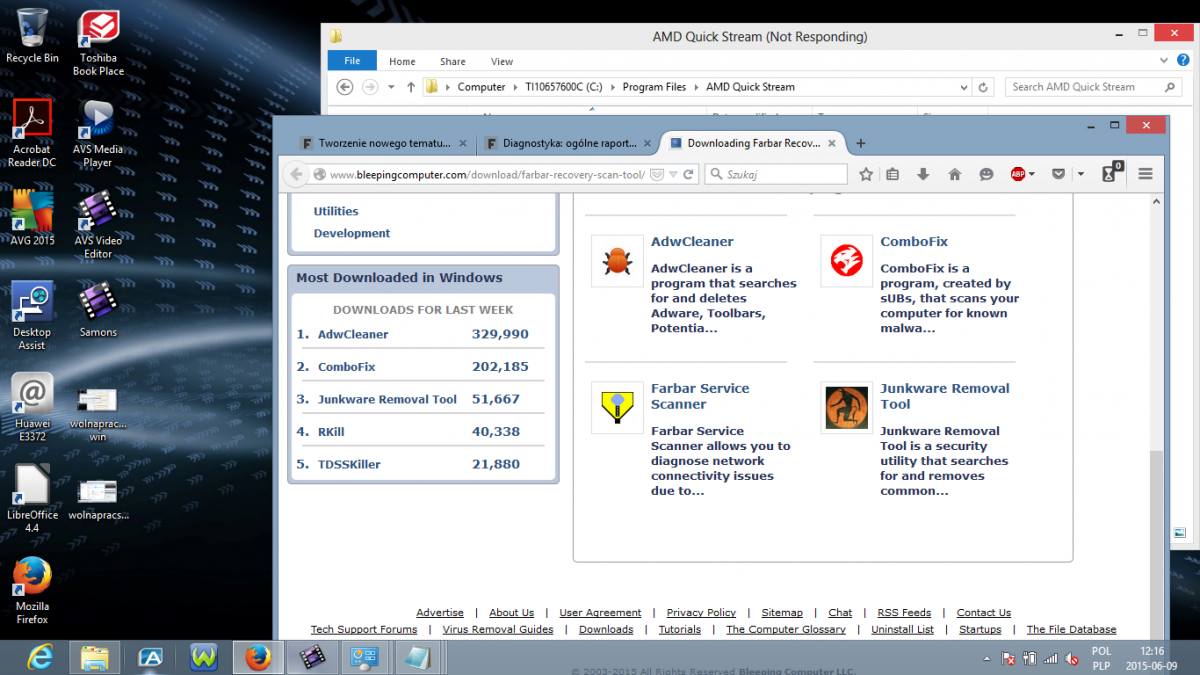The width and height of the screenshot is (1200, 675).
Task: Open Home ribbon tab in Explorer window
Action: coord(402,61)
